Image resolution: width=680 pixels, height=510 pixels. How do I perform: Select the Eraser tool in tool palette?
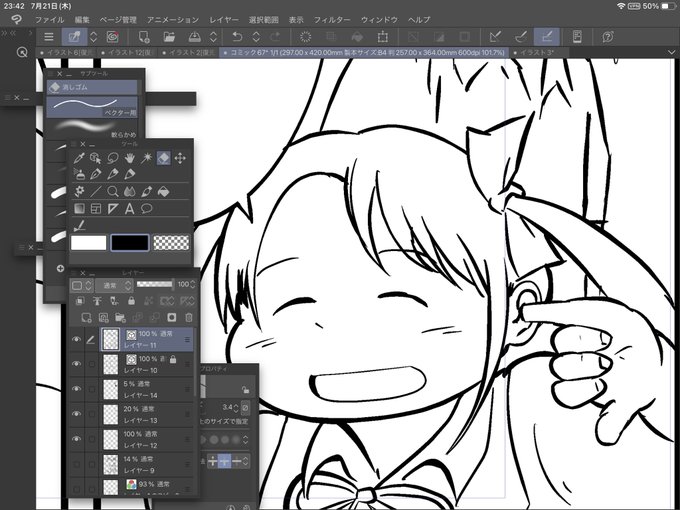(x=163, y=158)
